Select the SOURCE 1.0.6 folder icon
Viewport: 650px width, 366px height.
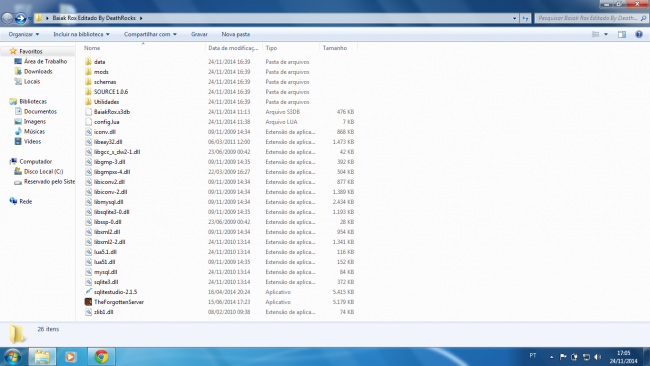pos(88,92)
